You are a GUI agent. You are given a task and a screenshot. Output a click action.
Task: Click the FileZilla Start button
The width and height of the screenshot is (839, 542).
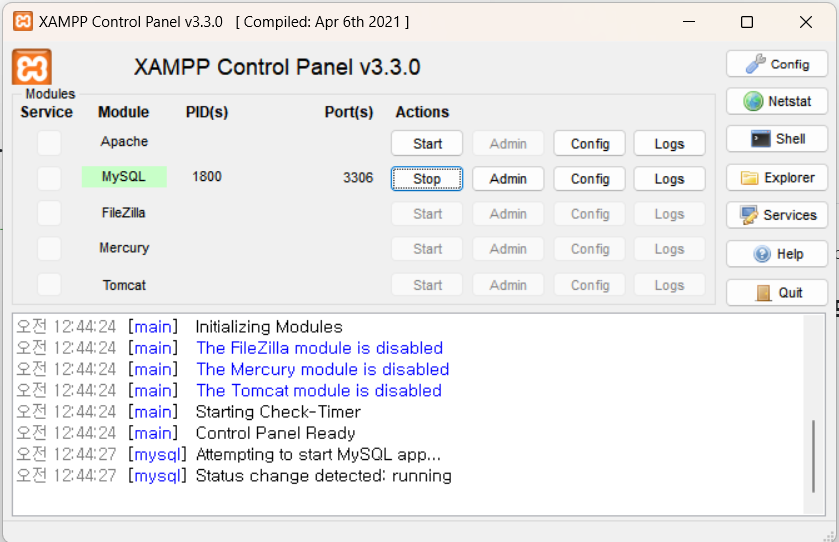(x=427, y=214)
